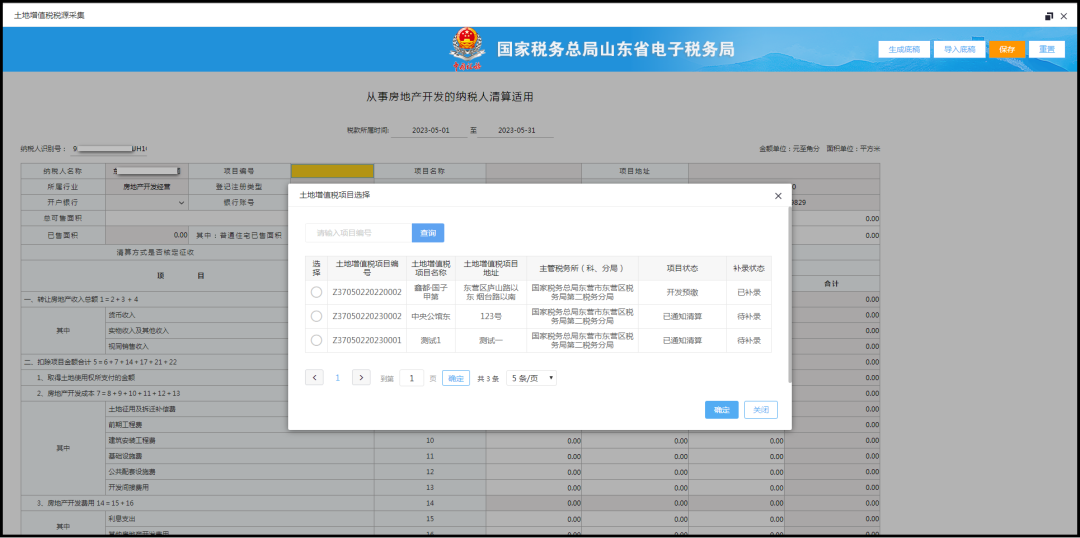Click 已补录 status cell
This screenshot has height=538, width=1080.
749,292
